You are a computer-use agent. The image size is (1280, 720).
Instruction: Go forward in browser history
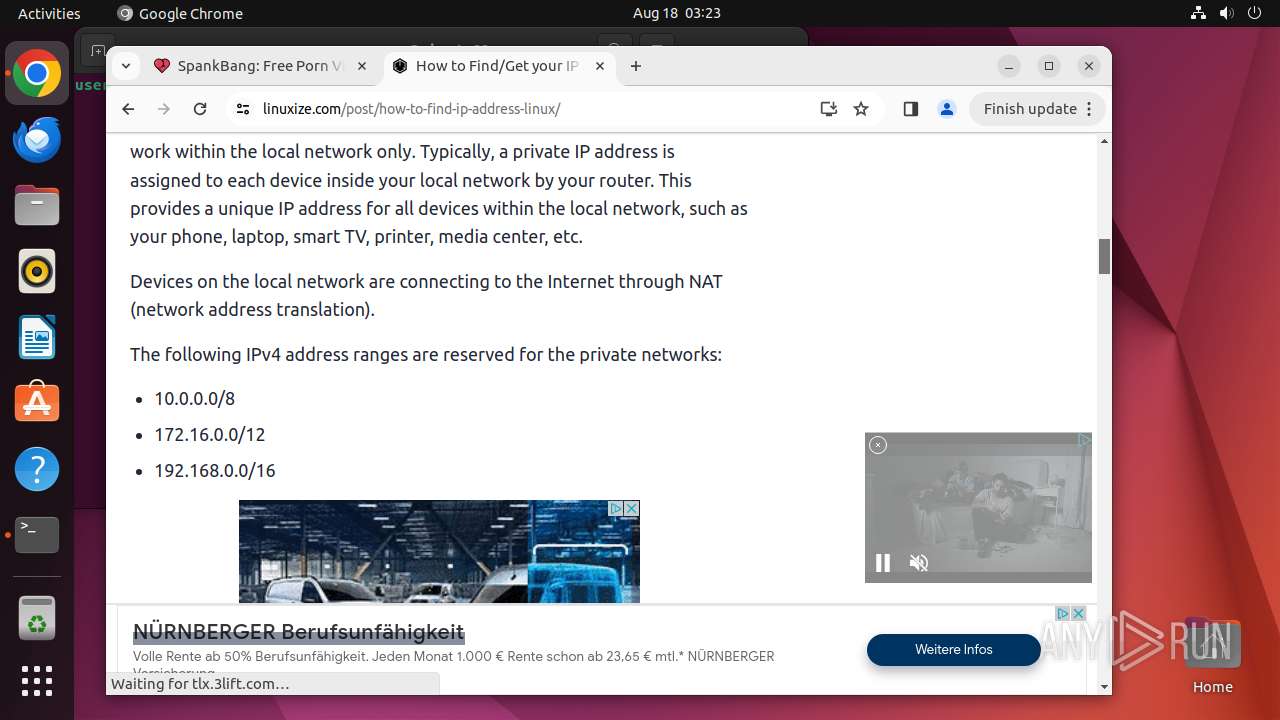164,109
